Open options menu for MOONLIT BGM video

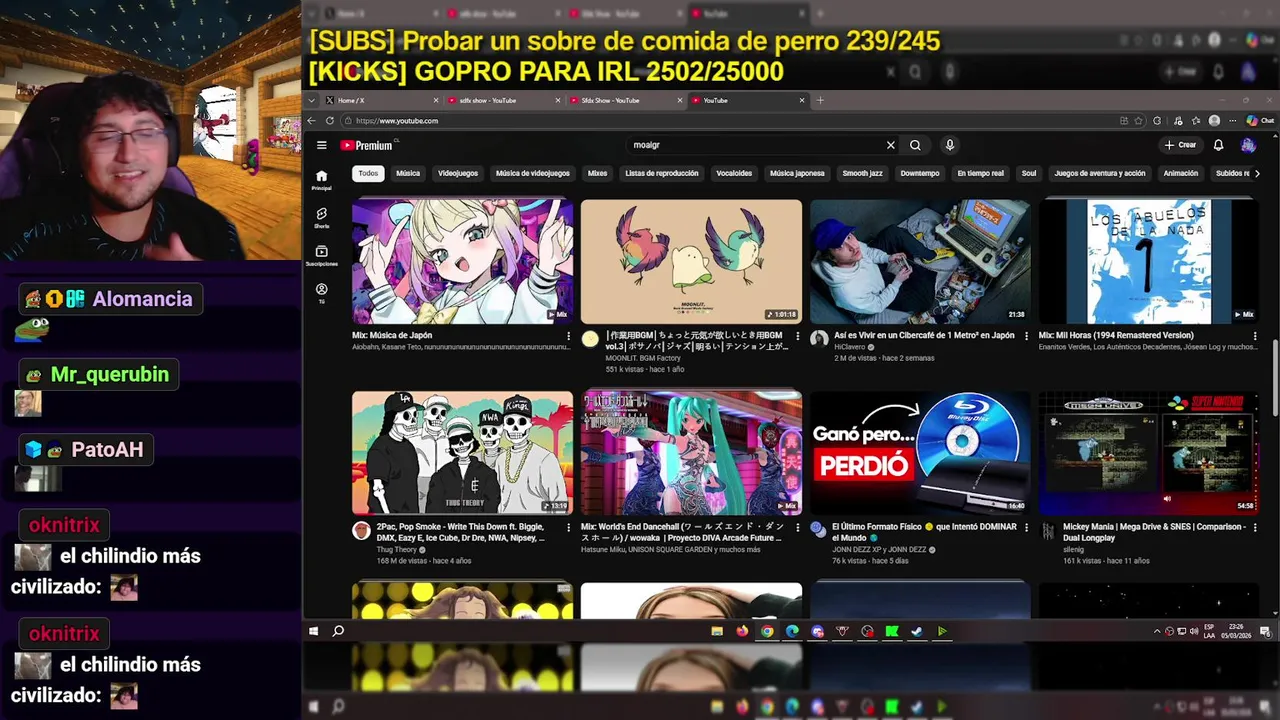(x=798, y=336)
